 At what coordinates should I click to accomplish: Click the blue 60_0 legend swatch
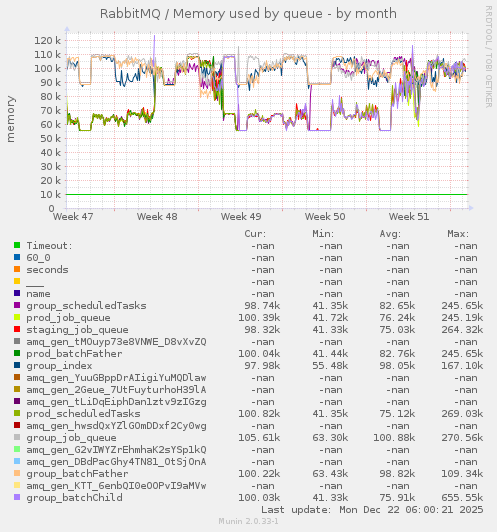17,257
